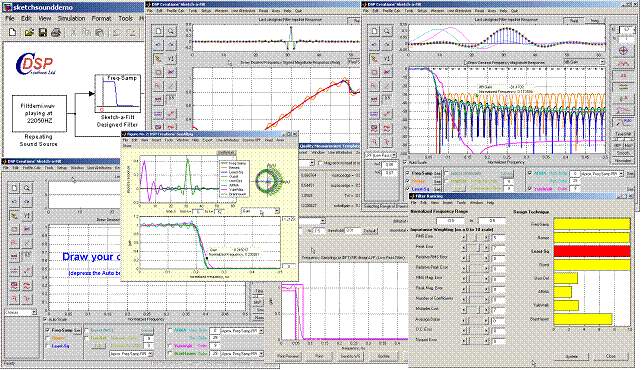Select magnifier icon in middle Sketch-a-Filt window
Screen dimensions: 641x370
coord(171,31)
